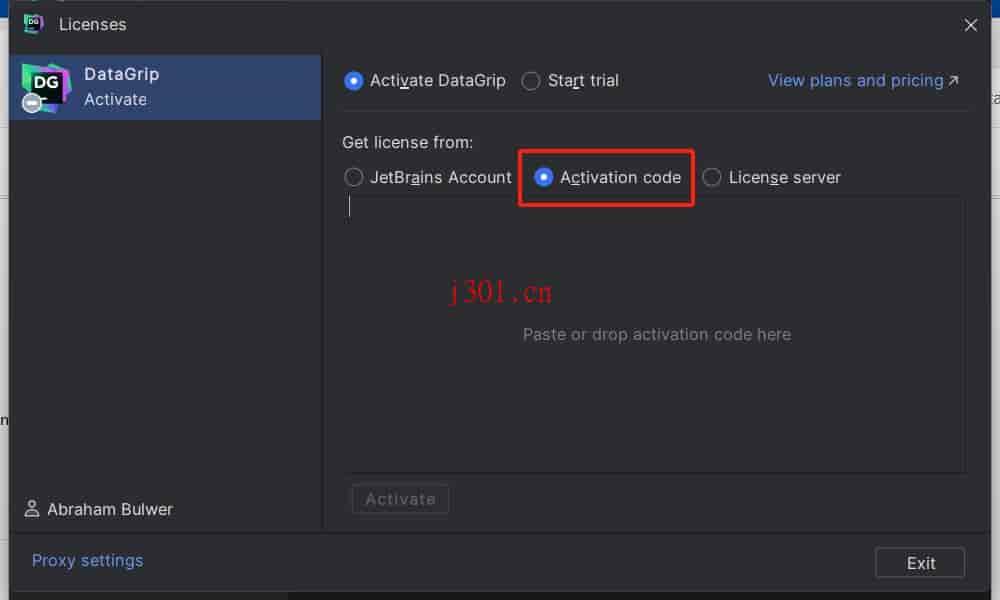This screenshot has height=600, width=1000.
Task: Click the Abraham Bulwer user account icon
Action: pos(31,509)
